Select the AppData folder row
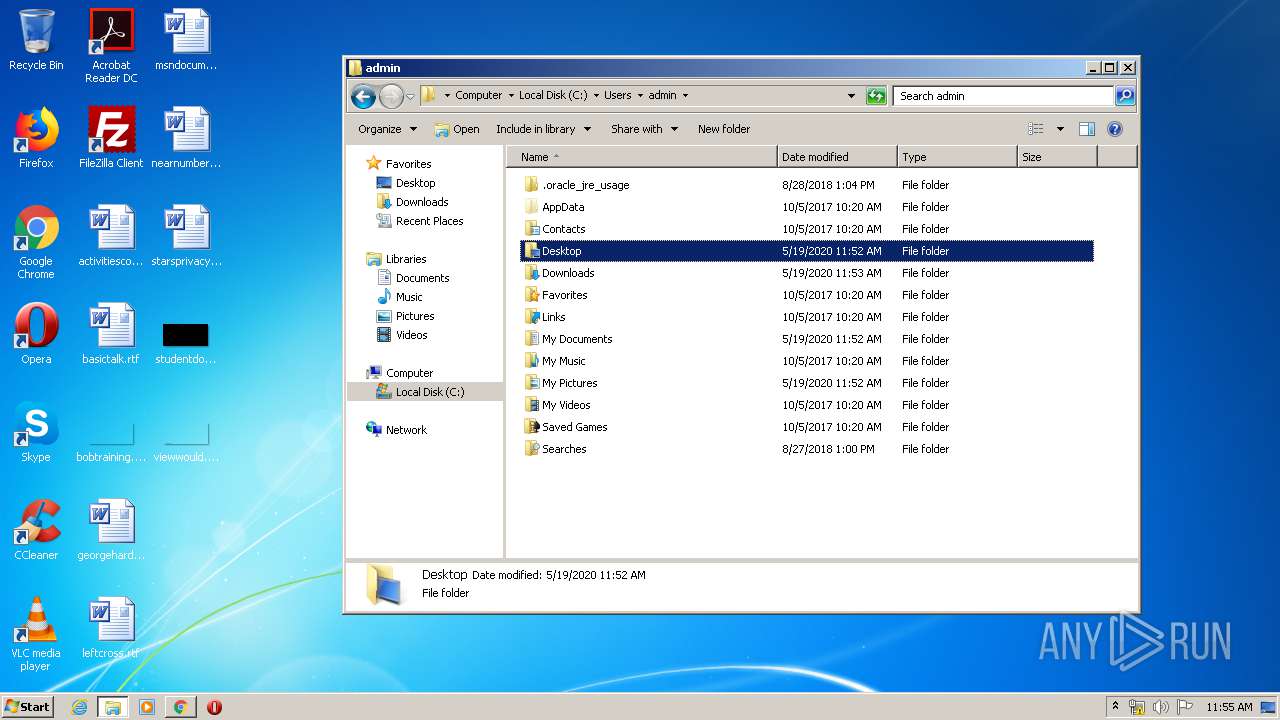Image resolution: width=1280 pixels, height=720 pixels. point(807,207)
